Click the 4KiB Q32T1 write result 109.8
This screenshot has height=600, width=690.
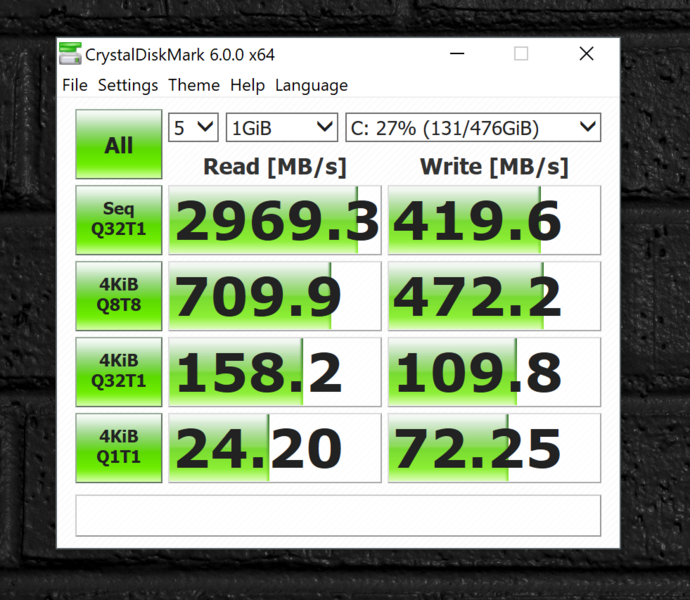pos(494,372)
